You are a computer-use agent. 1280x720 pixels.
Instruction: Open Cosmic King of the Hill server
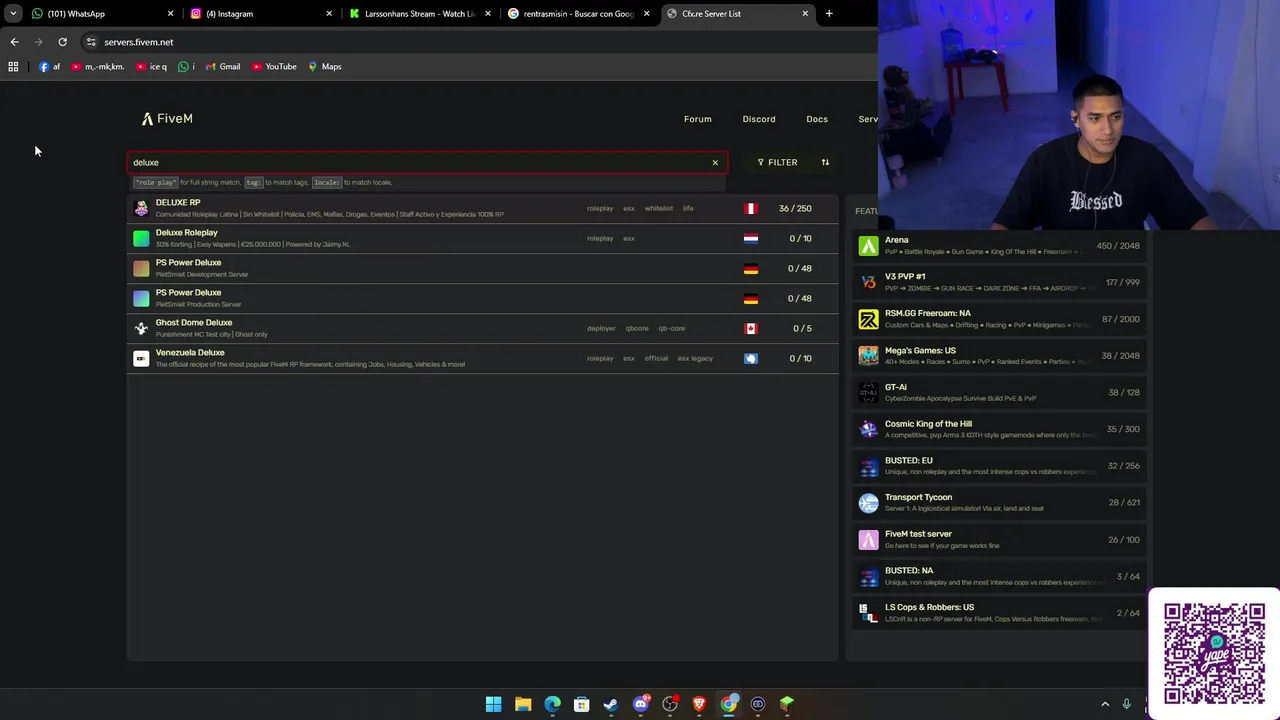[x=999, y=429]
